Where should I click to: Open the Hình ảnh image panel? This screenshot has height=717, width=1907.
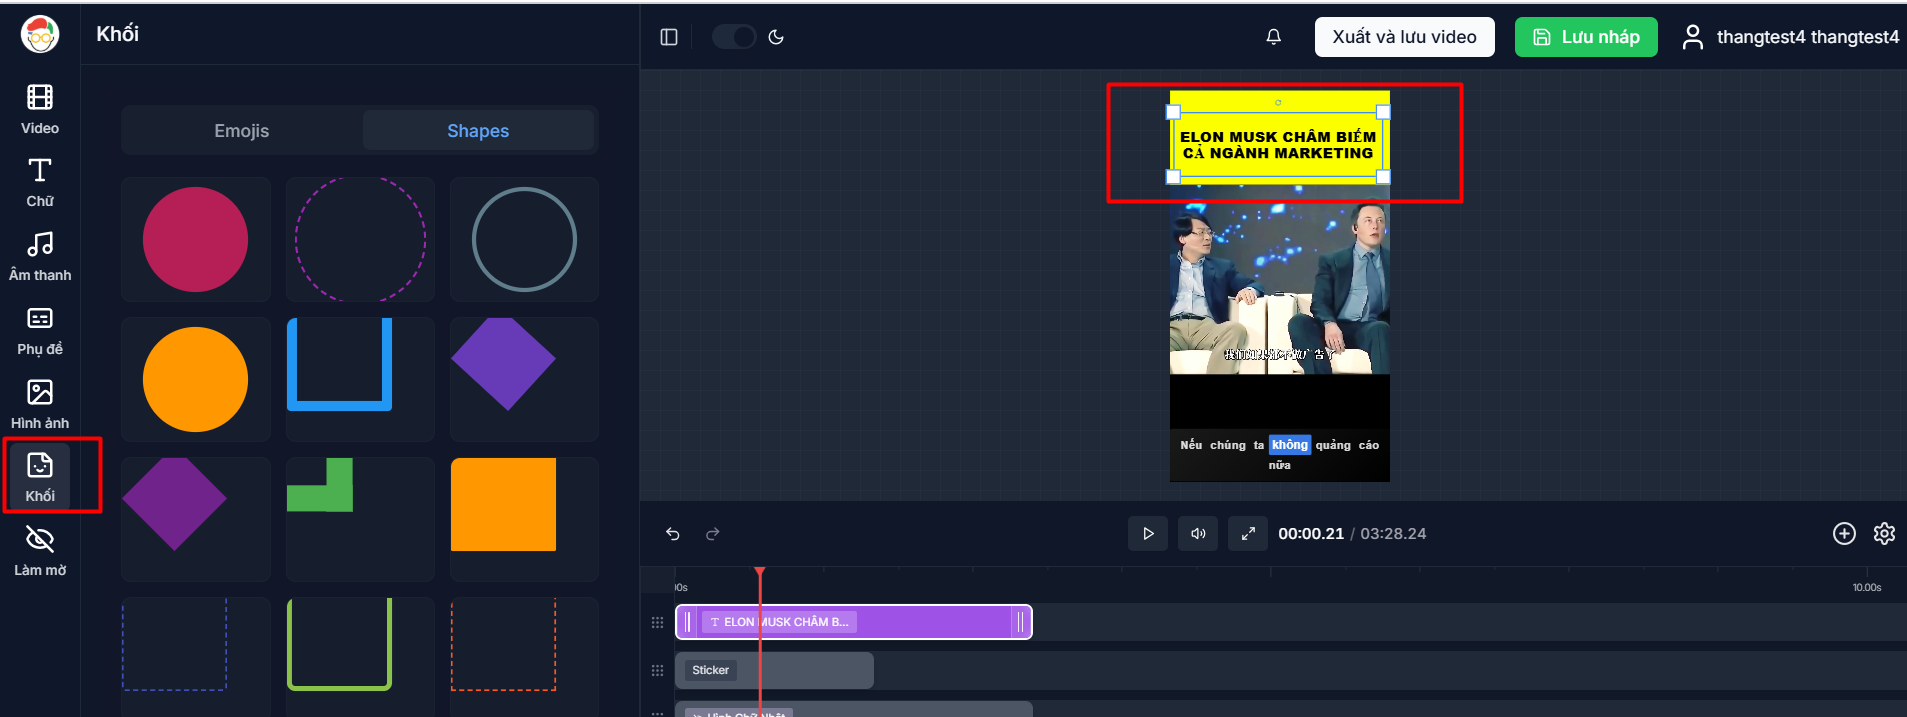[x=40, y=405]
